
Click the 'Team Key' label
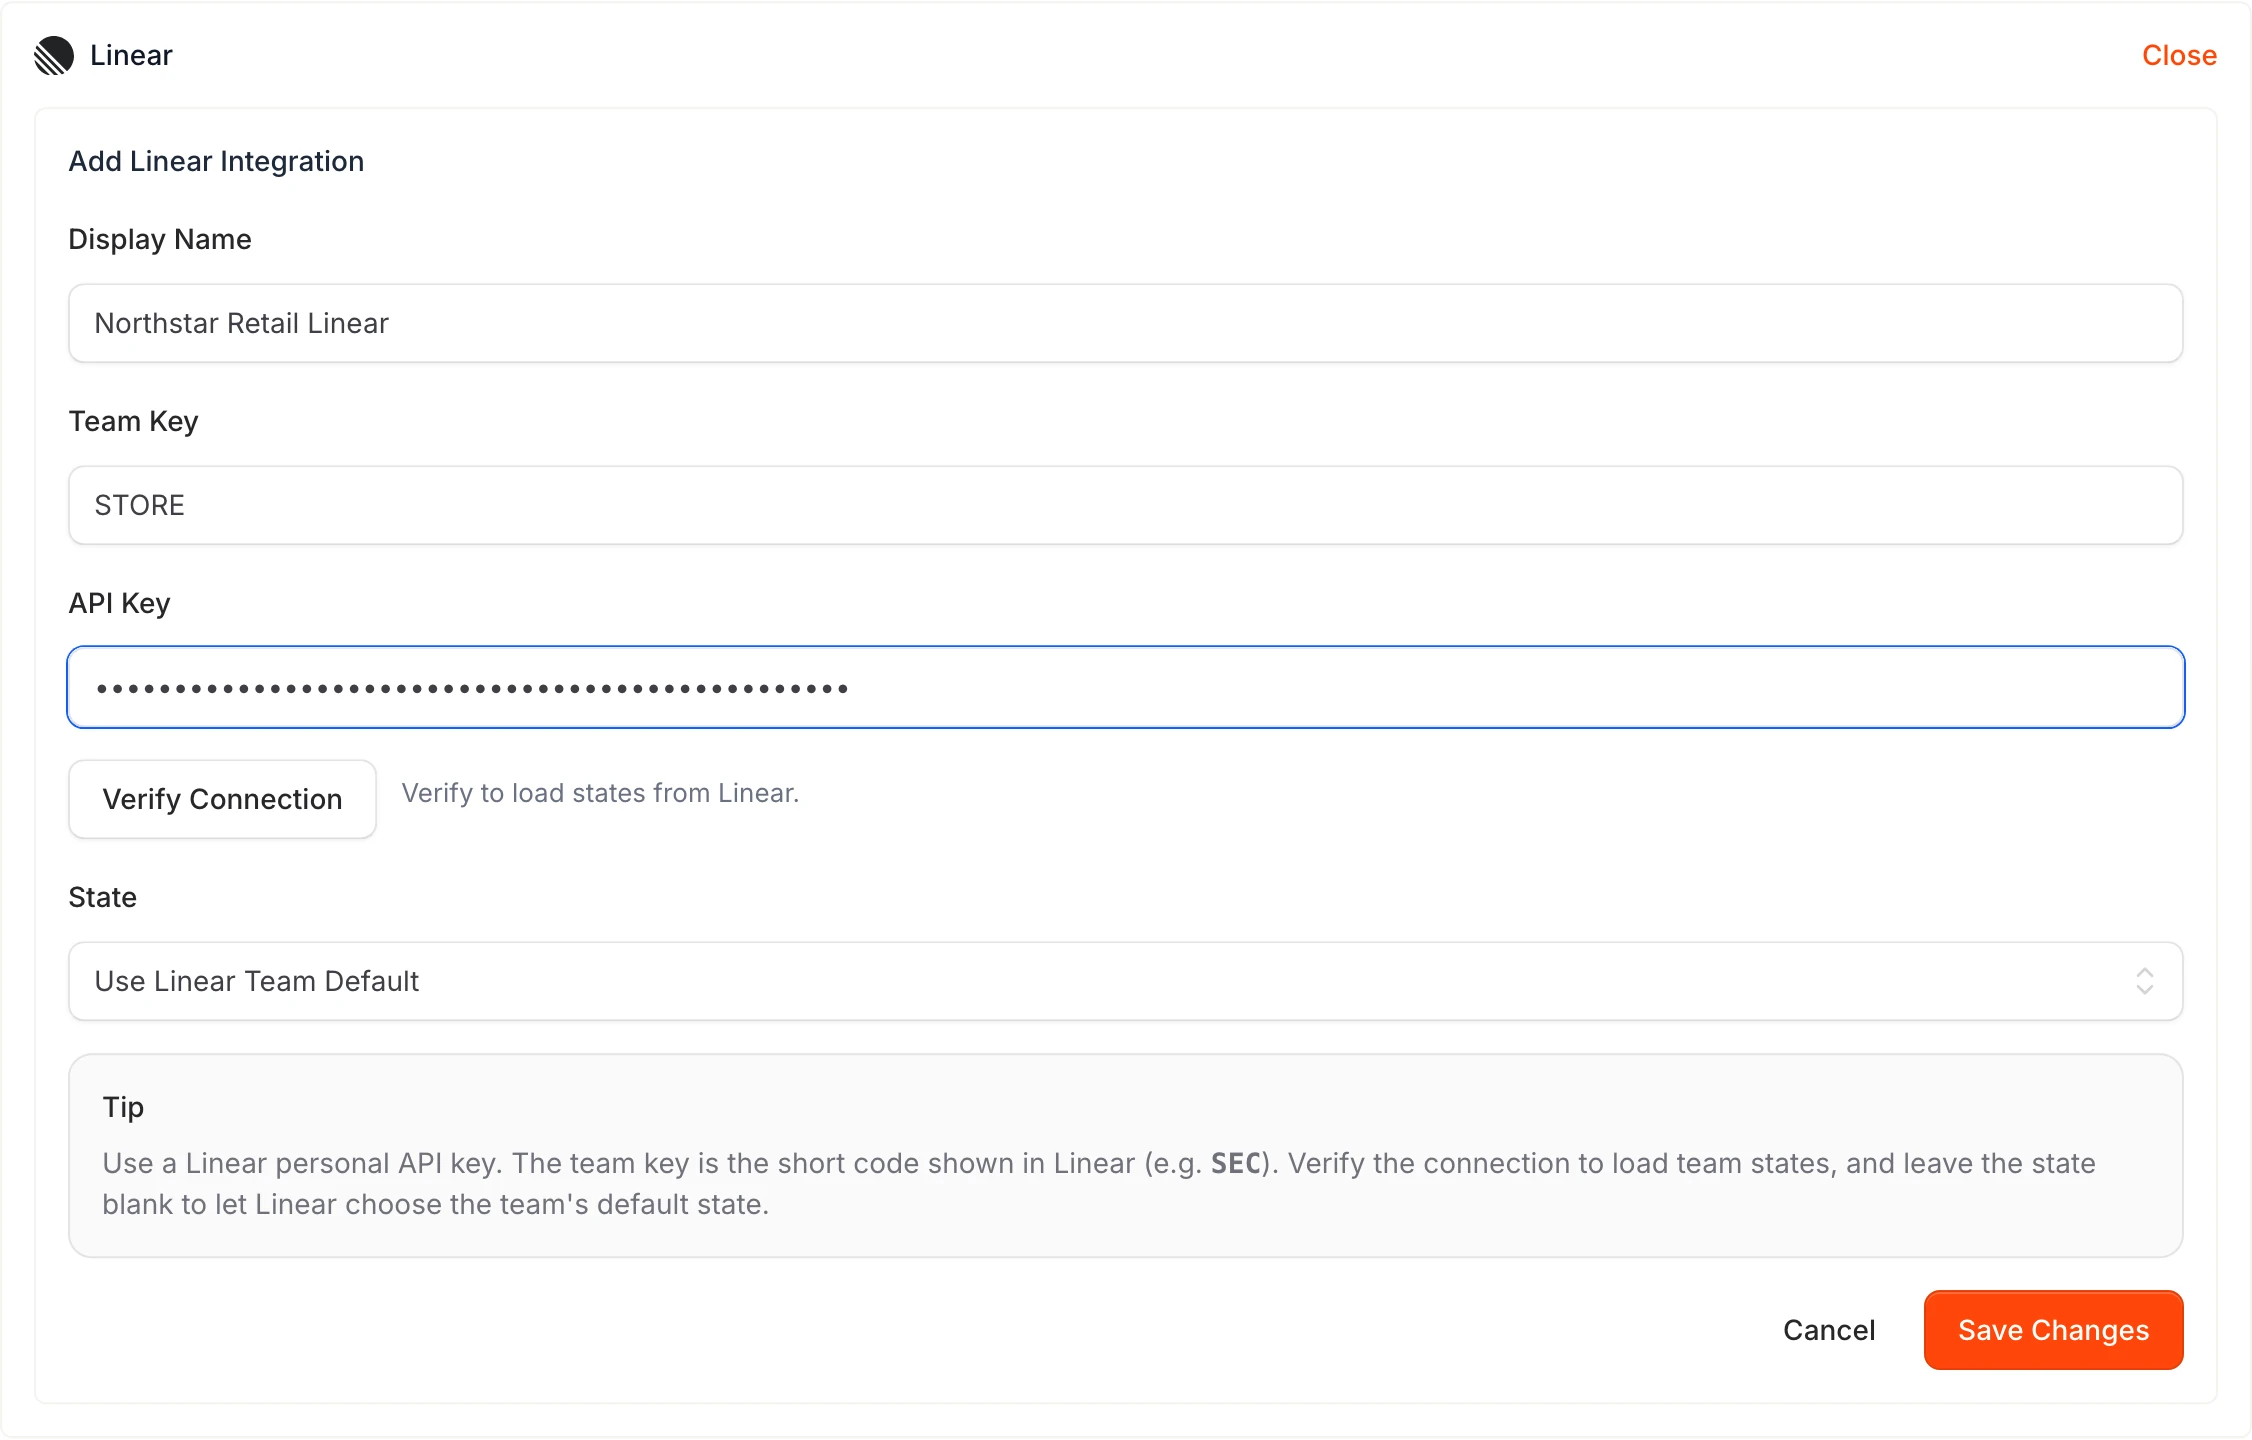click(x=133, y=421)
